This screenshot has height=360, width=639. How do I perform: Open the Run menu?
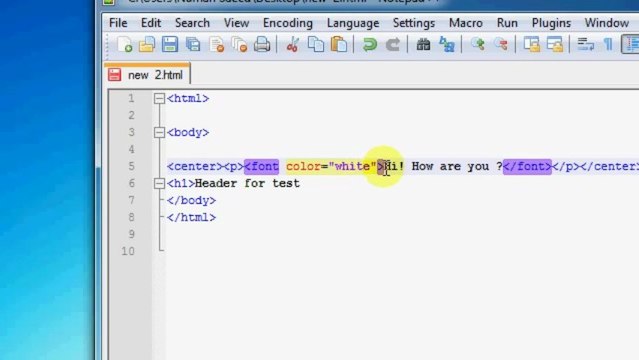(507, 23)
